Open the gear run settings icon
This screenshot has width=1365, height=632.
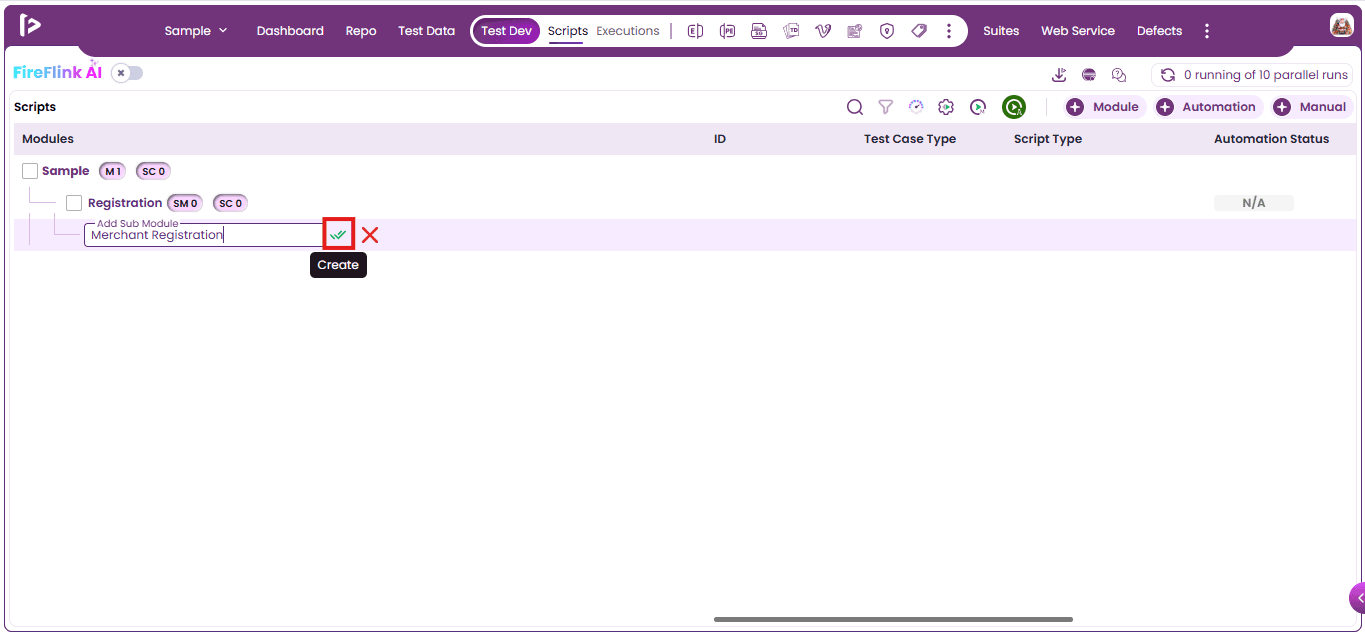[946, 107]
